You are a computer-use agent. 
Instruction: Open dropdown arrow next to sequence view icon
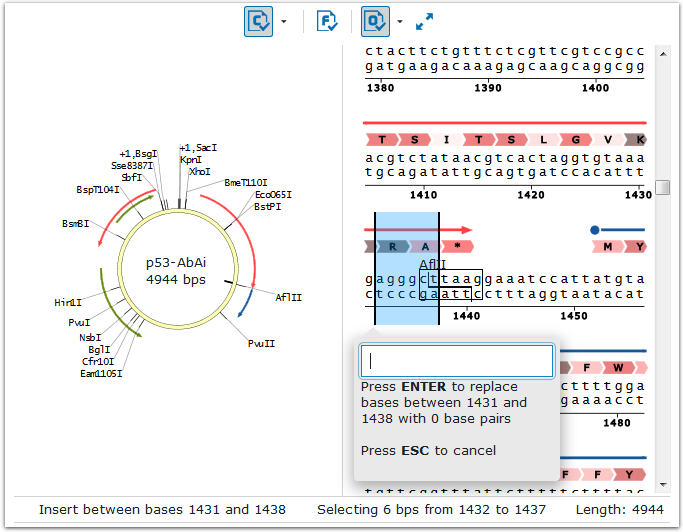pos(400,21)
